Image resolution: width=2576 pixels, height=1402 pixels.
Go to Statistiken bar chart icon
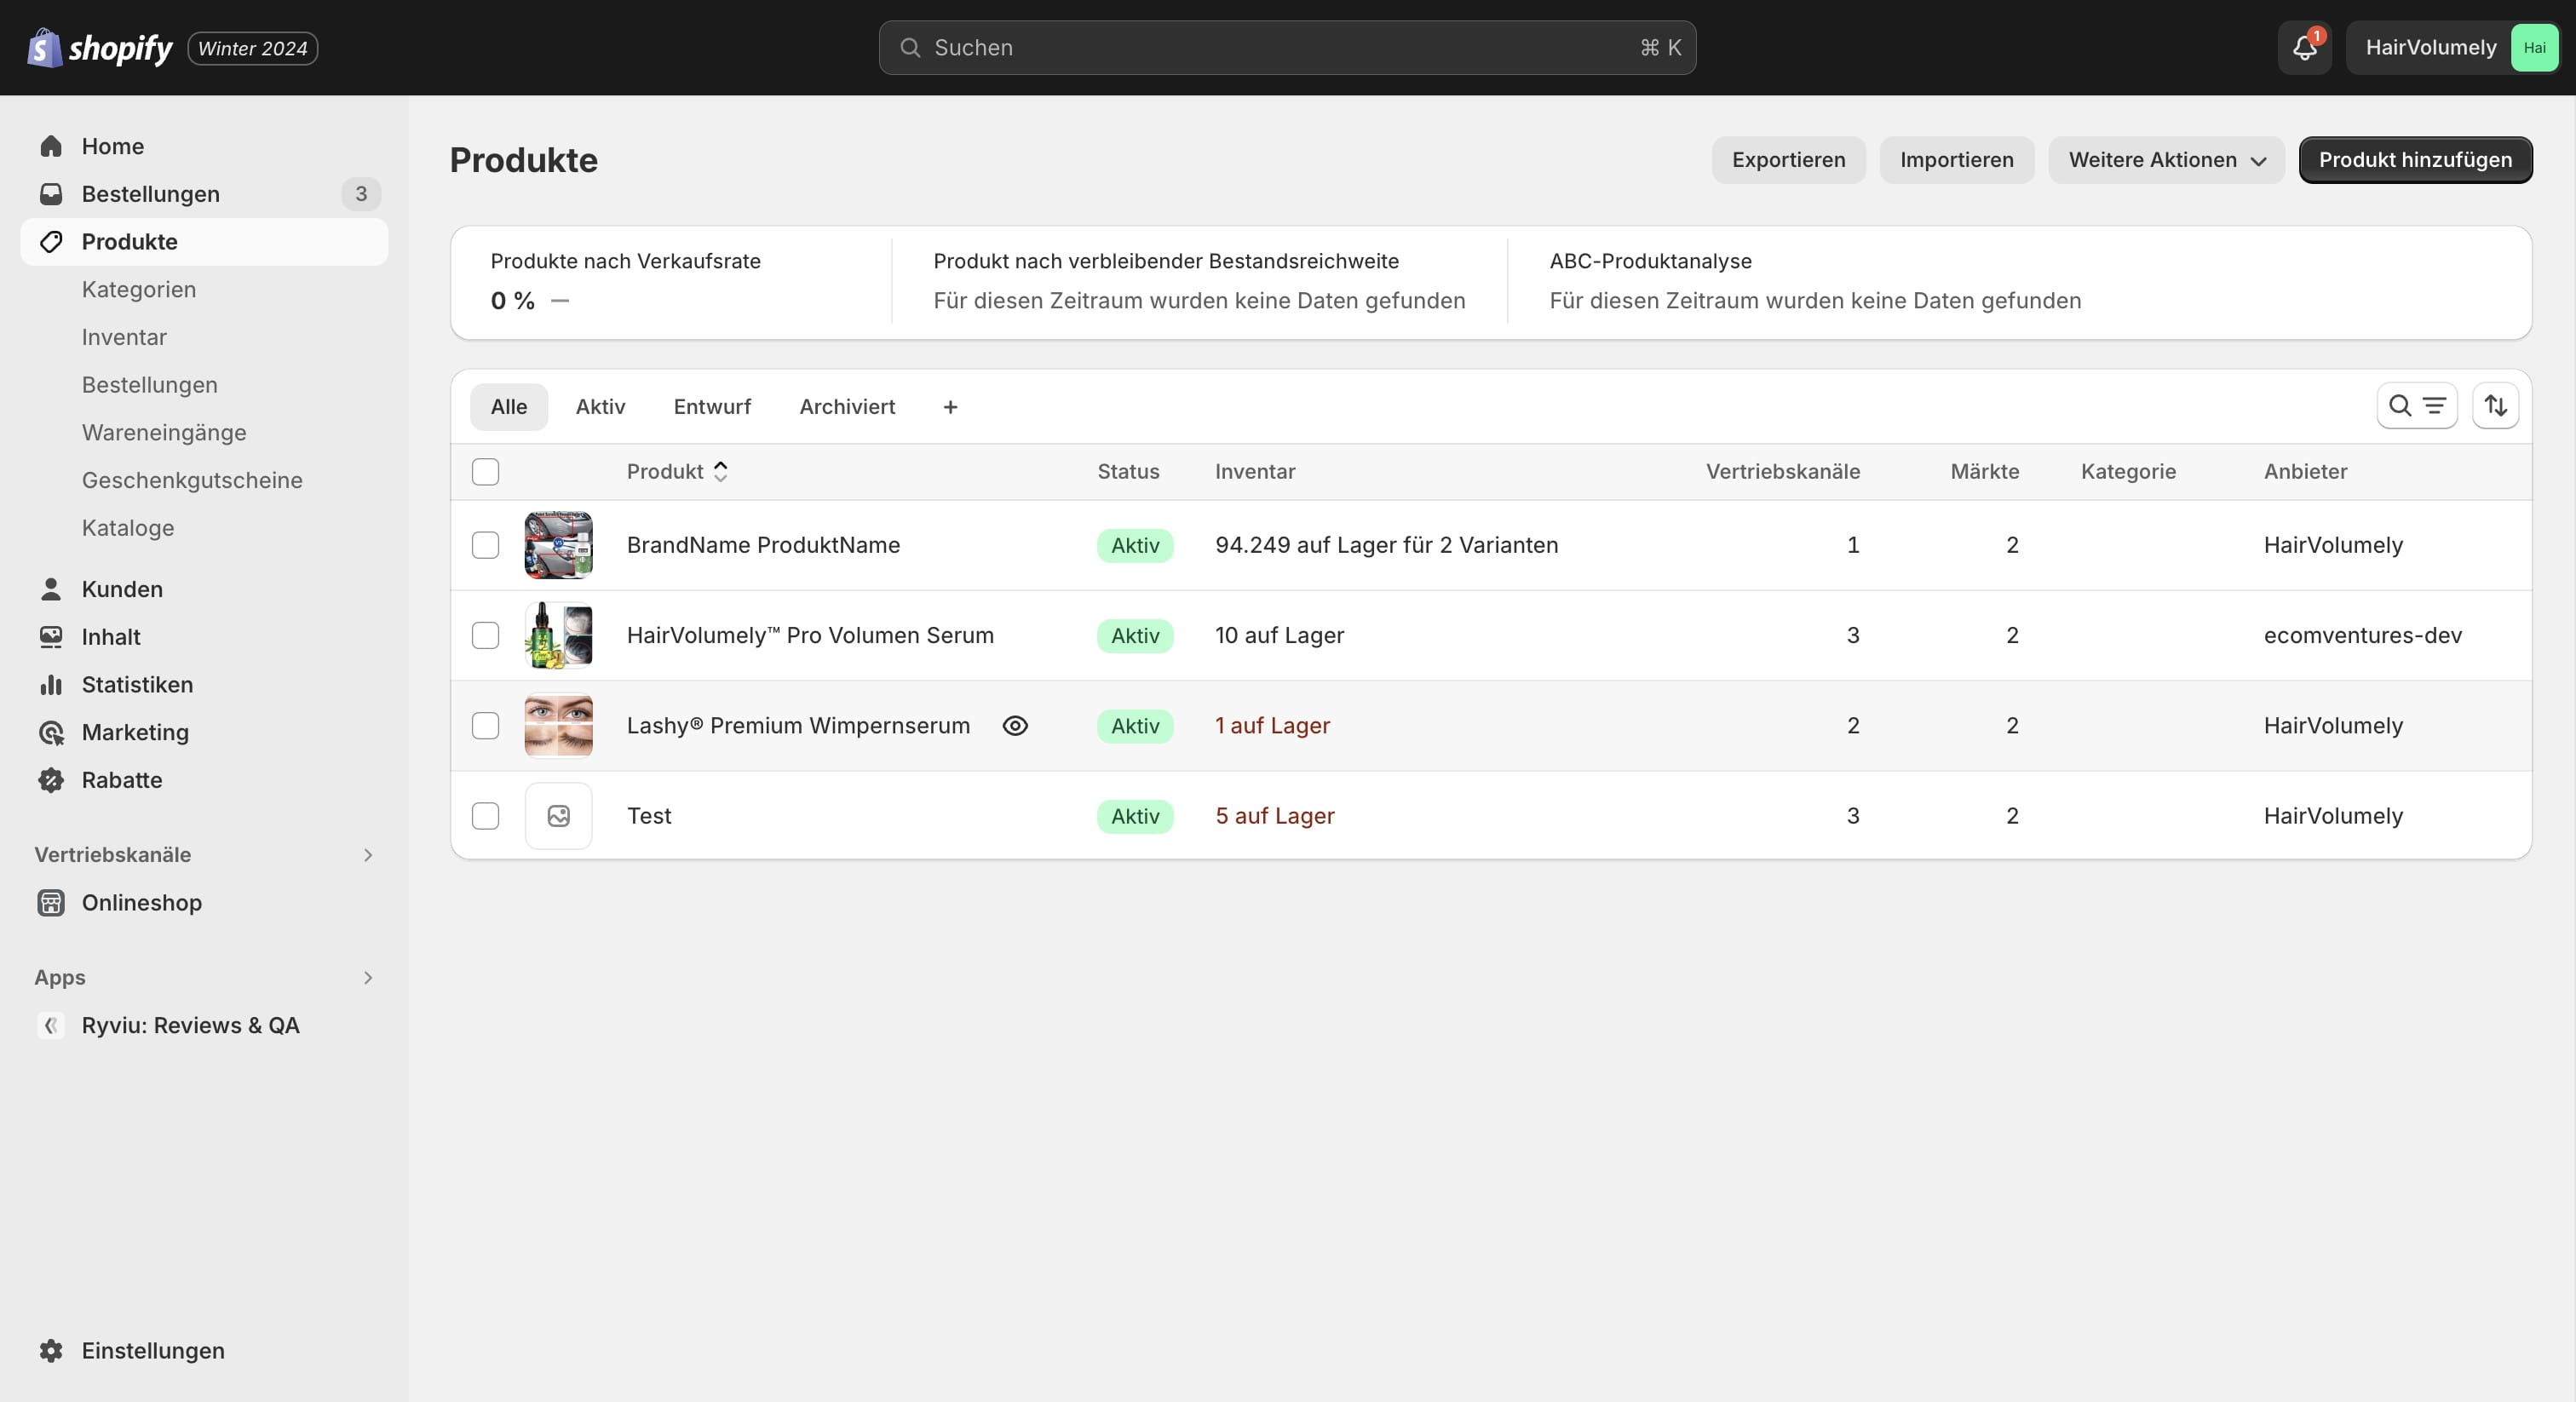[x=51, y=685]
